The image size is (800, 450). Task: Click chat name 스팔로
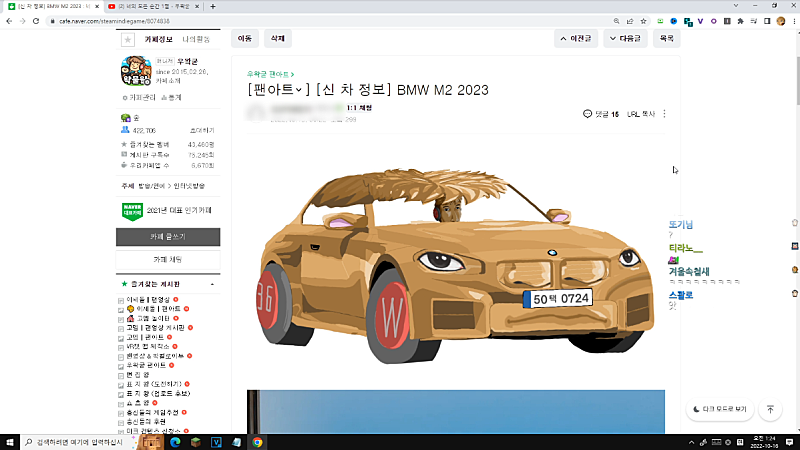tap(681, 295)
